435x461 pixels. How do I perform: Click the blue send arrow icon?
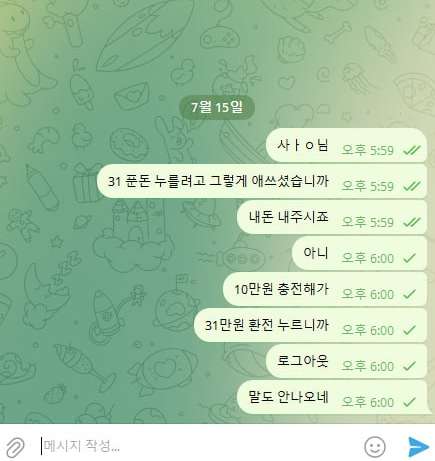(x=418, y=447)
